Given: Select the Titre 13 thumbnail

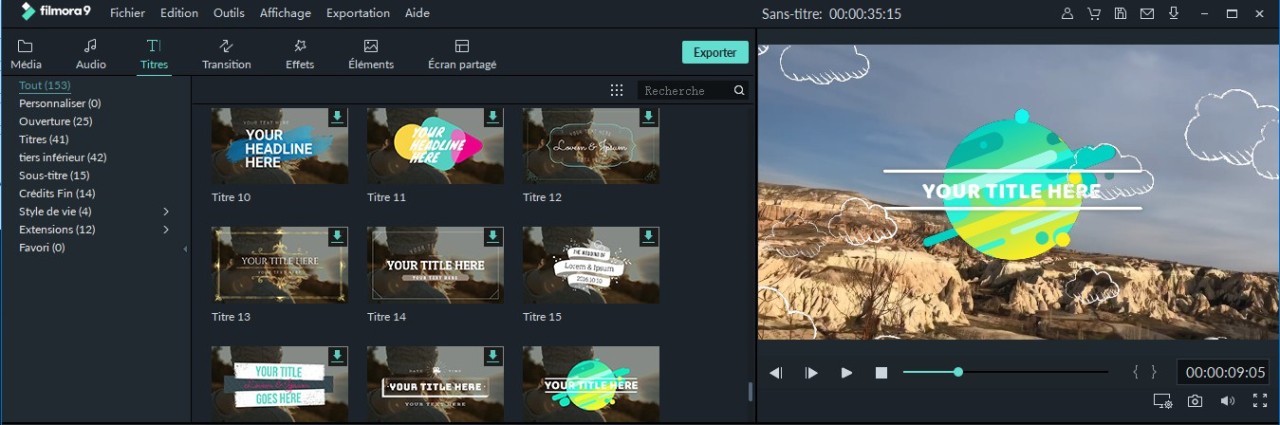Looking at the screenshot, I should tap(280, 265).
